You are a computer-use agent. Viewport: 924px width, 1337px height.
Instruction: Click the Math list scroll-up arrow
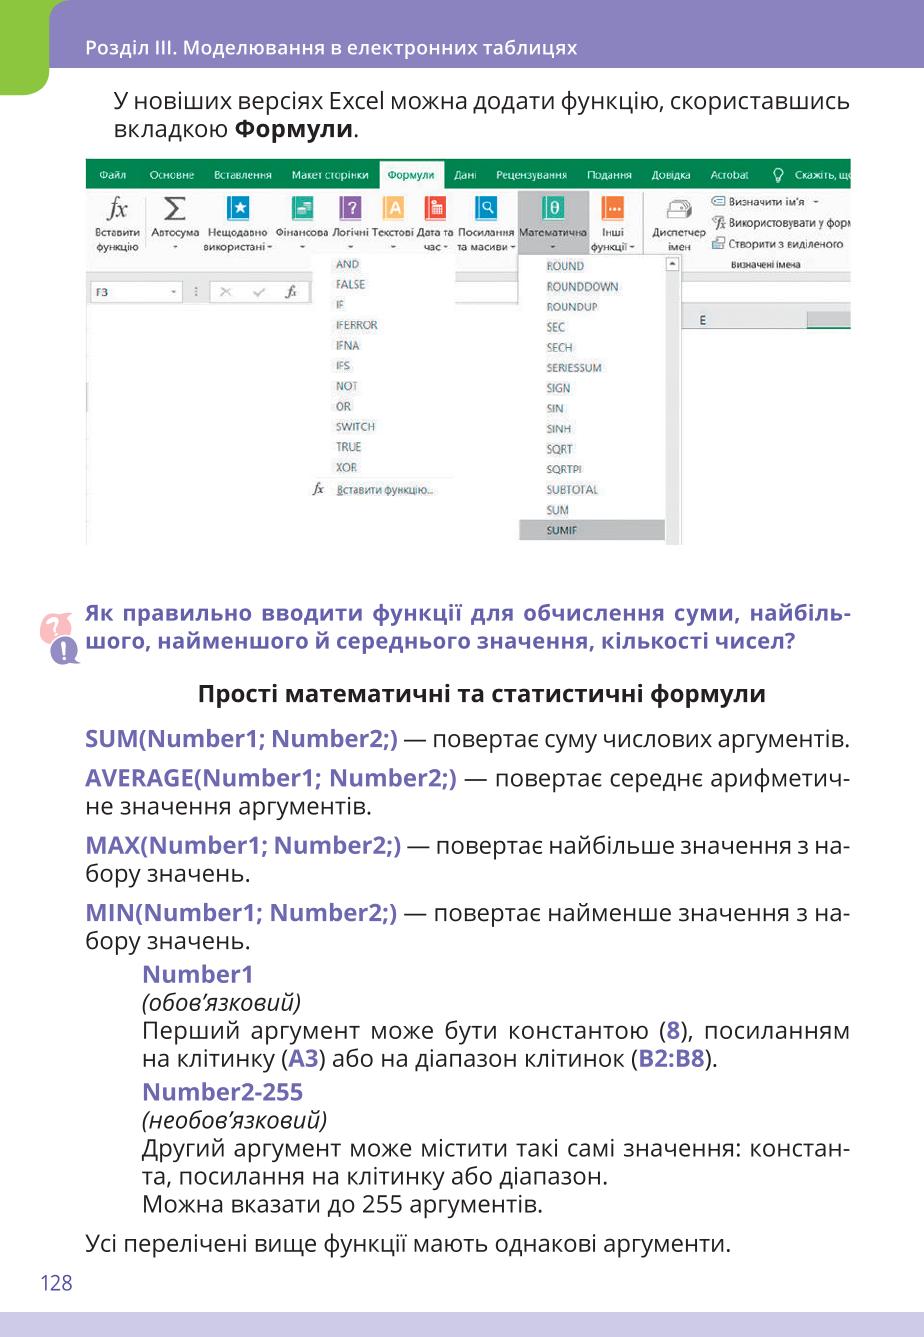click(x=673, y=264)
